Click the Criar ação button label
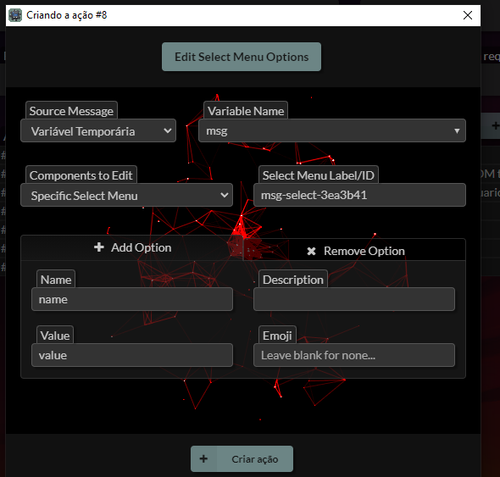The width and height of the screenshot is (500, 477). [255, 459]
